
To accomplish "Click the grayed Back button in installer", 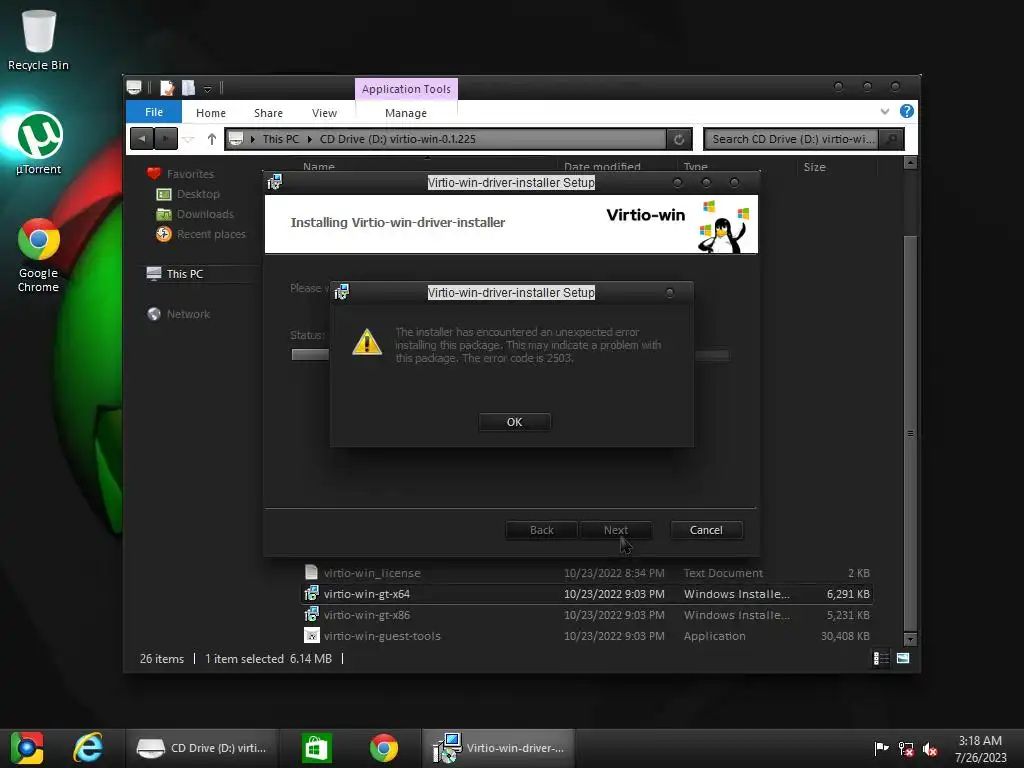I will pyautogui.click(x=541, y=530).
